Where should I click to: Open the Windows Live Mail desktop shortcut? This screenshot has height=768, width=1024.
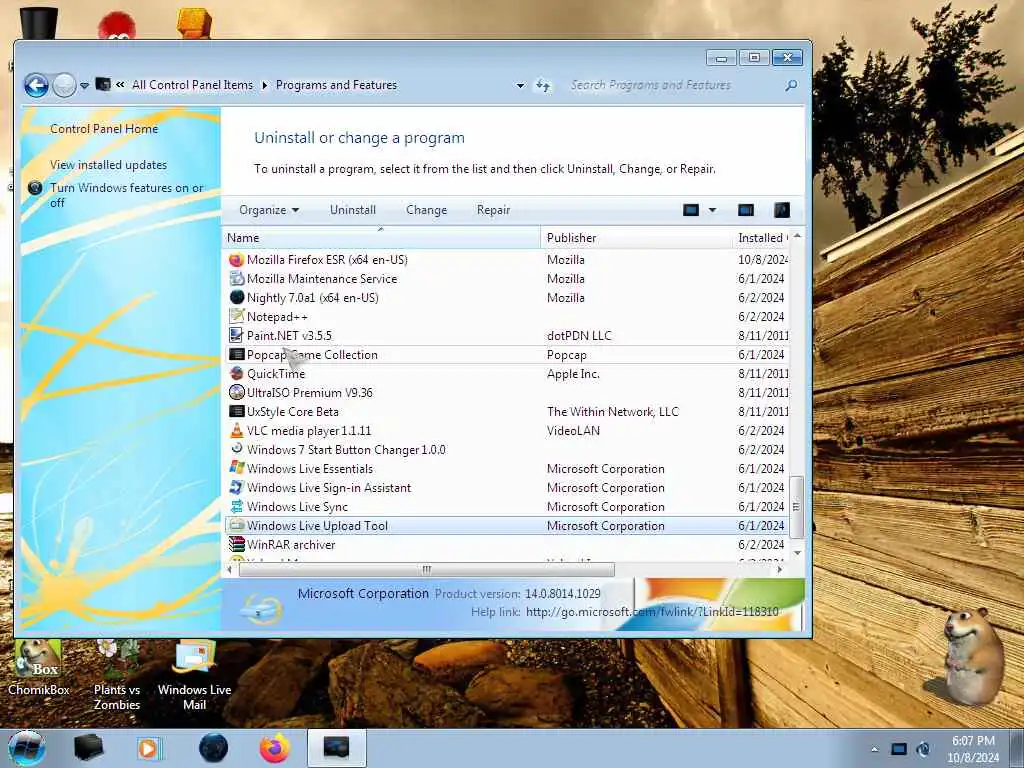pos(195,676)
